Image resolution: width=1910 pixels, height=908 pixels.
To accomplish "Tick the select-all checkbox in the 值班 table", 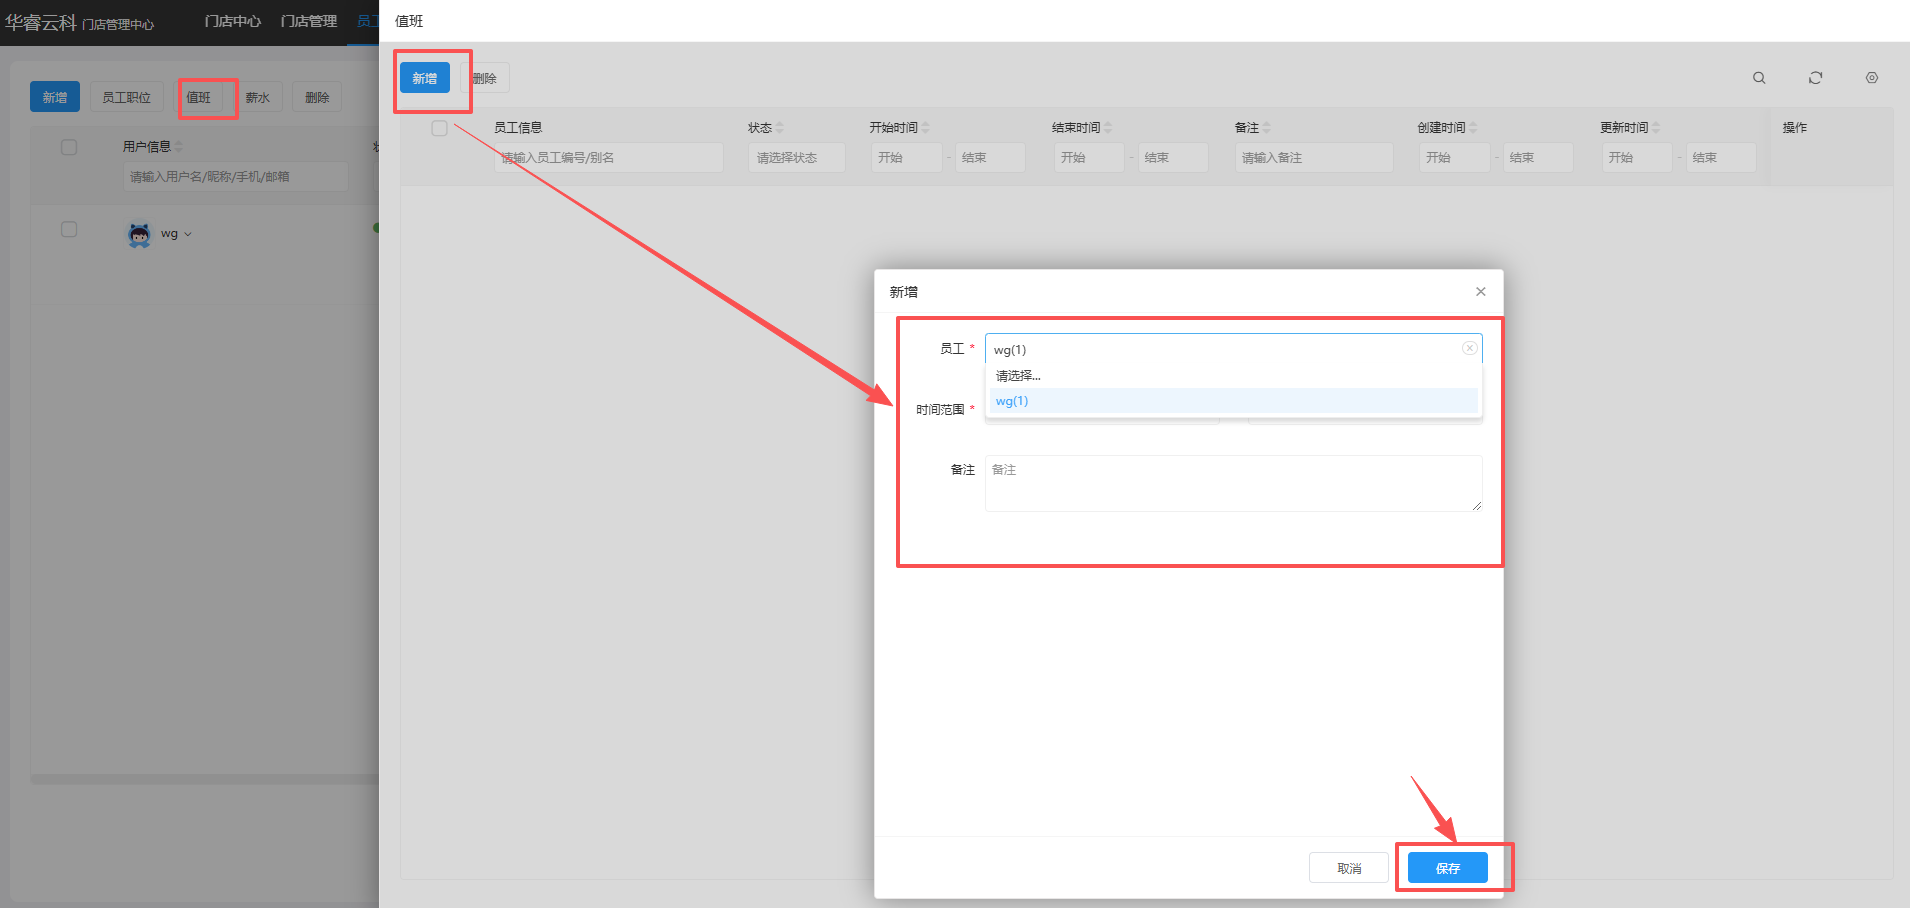I will tap(439, 128).
